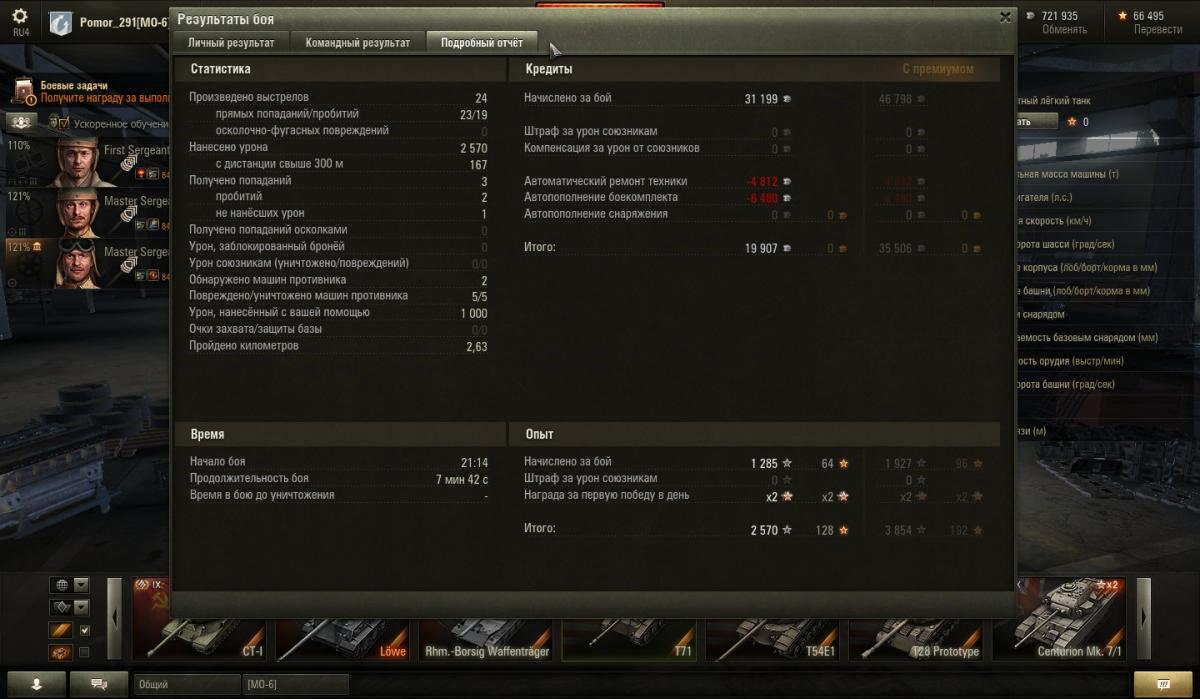Expand the nation filter dropdown
1200x699 pixels.
click(x=82, y=585)
